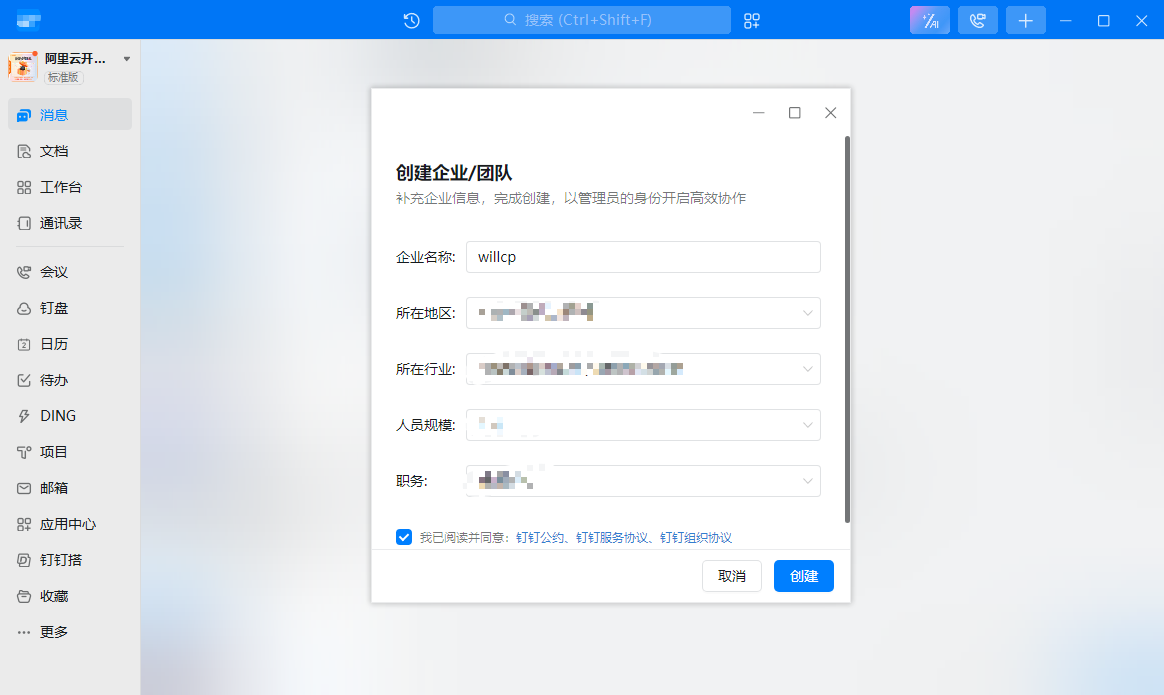Open 会议 in the sidebar
The height and width of the screenshot is (695, 1164).
[x=70, y=272]
